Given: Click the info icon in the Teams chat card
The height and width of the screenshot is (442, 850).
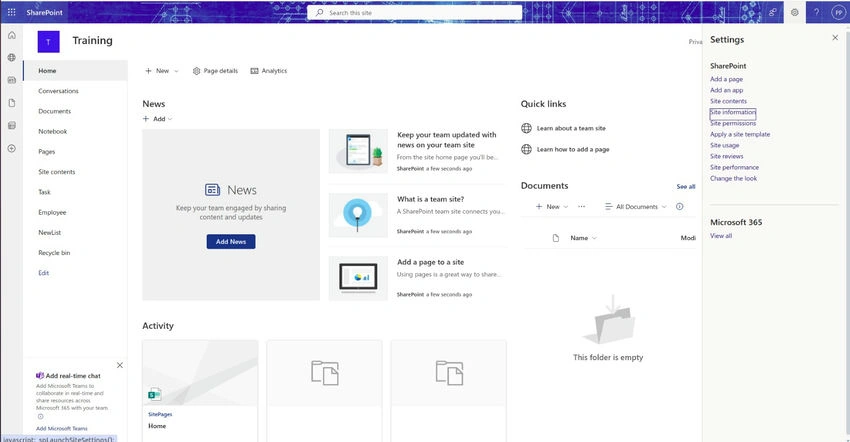Looking at the screenshot, I should (x=40, y=417).
